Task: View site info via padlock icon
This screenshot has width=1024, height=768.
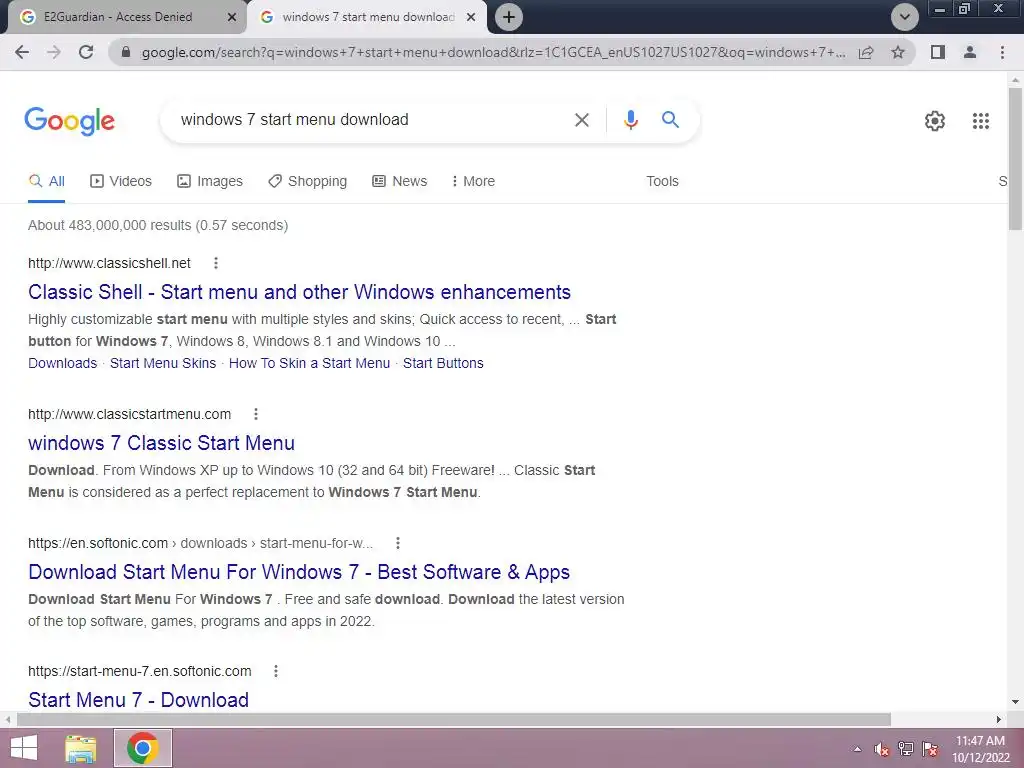Action: [127, 52]
